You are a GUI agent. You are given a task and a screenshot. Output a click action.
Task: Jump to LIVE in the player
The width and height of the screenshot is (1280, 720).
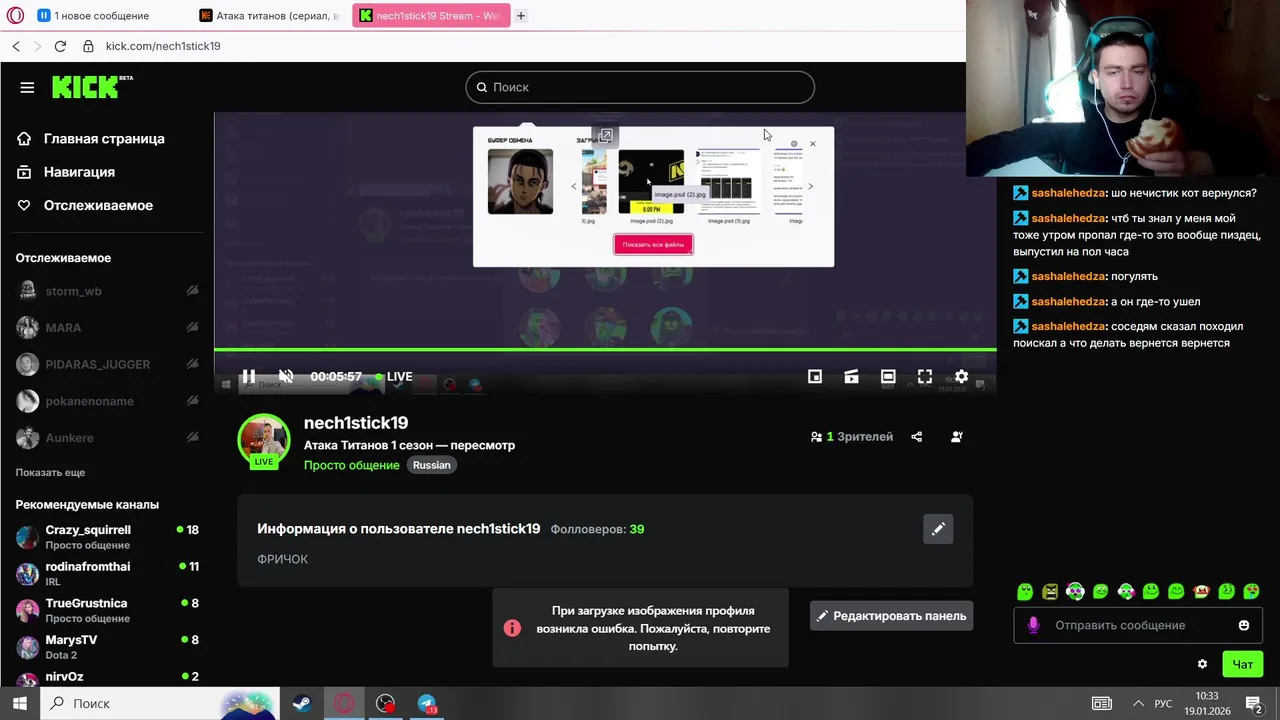(x=394, y=377)
